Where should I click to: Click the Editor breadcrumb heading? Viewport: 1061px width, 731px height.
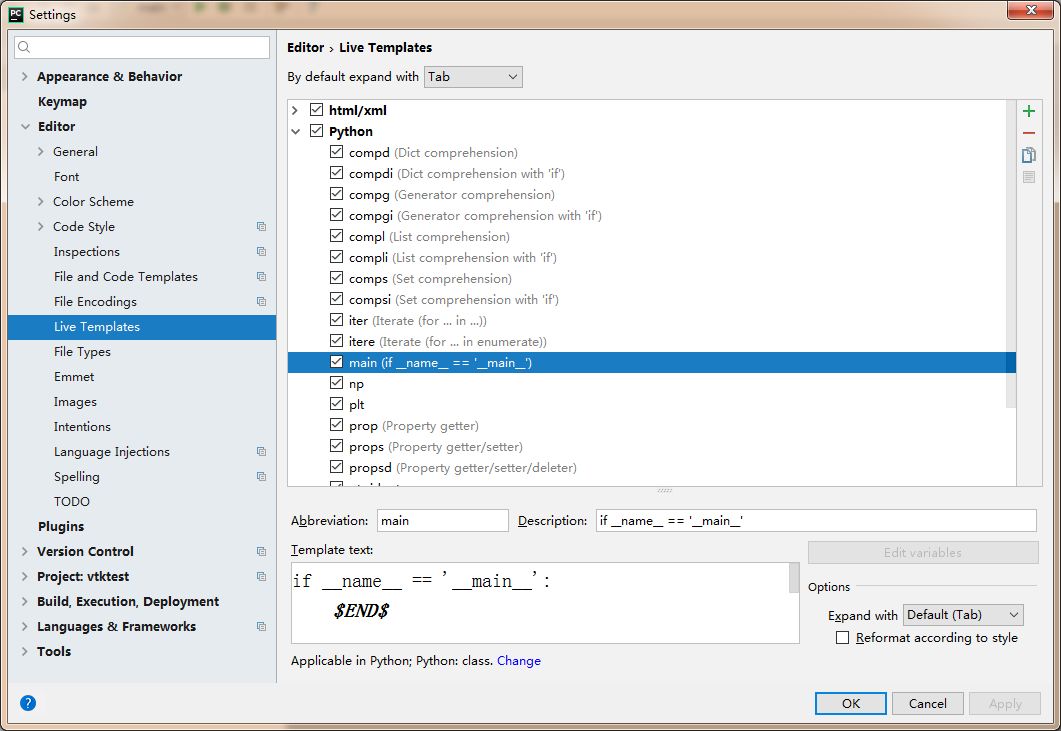(x=305, y=47)
